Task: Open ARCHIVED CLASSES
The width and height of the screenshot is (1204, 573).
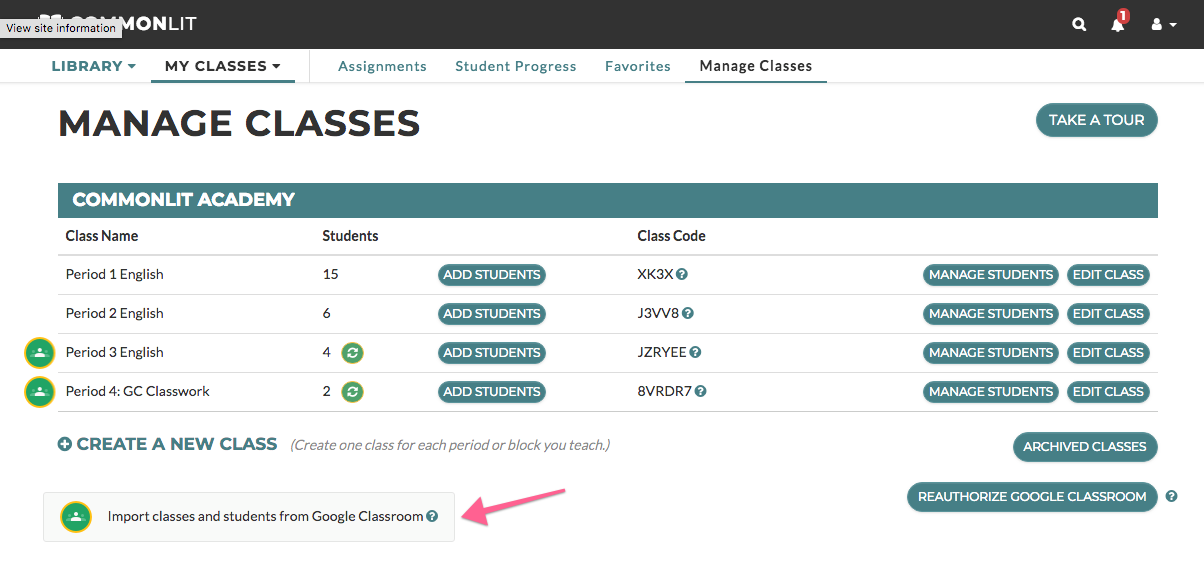Action: click(1085, 447)
